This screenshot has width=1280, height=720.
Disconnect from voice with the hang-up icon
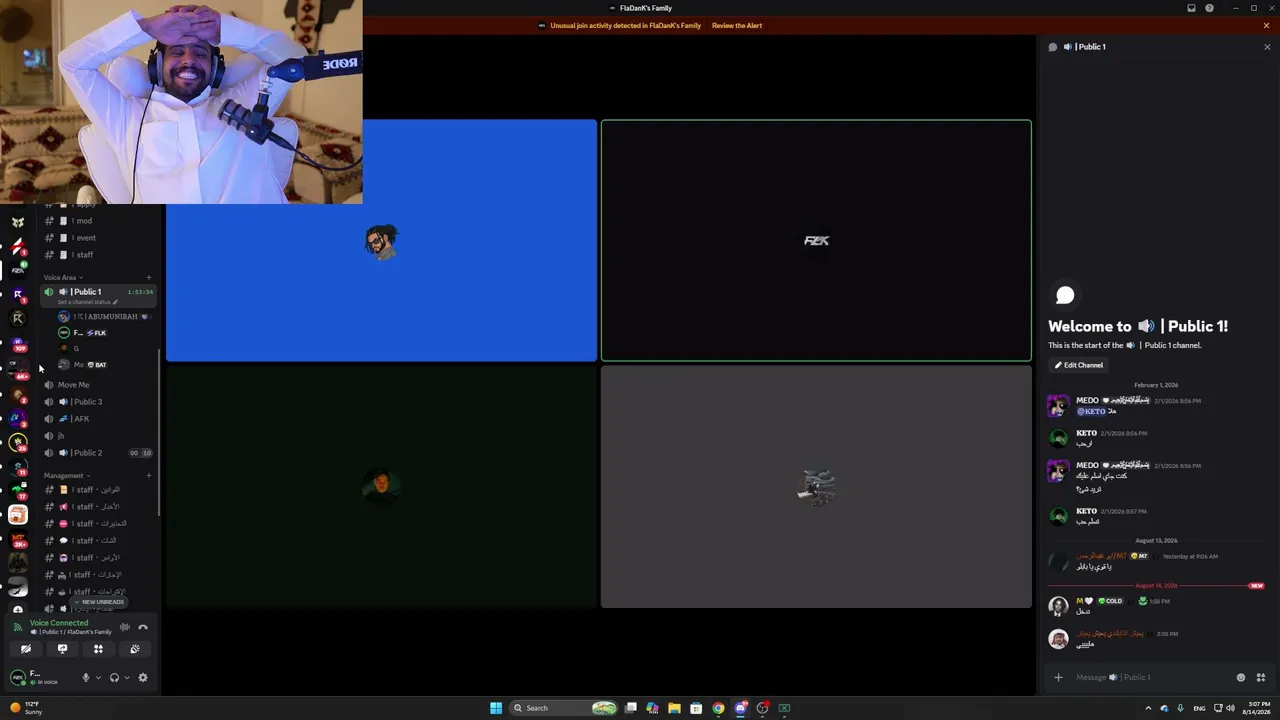tap(143, 627)
